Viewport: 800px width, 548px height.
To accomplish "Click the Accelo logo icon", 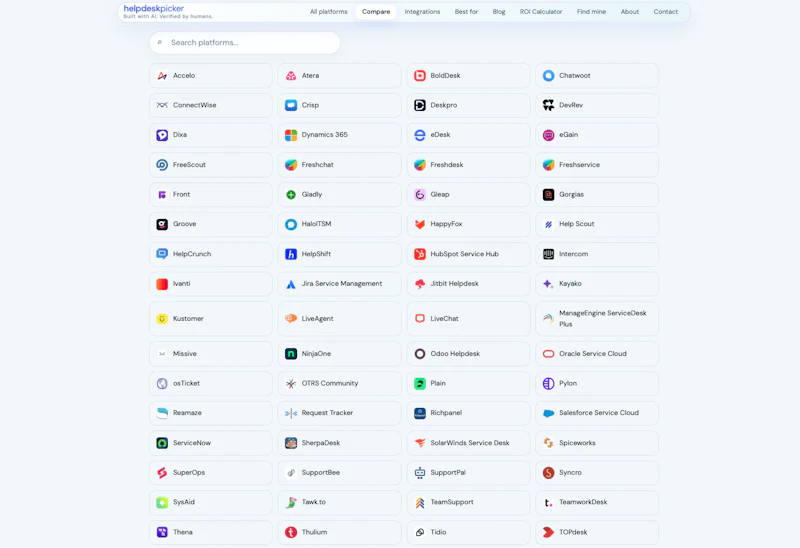I will pos(162,76).
